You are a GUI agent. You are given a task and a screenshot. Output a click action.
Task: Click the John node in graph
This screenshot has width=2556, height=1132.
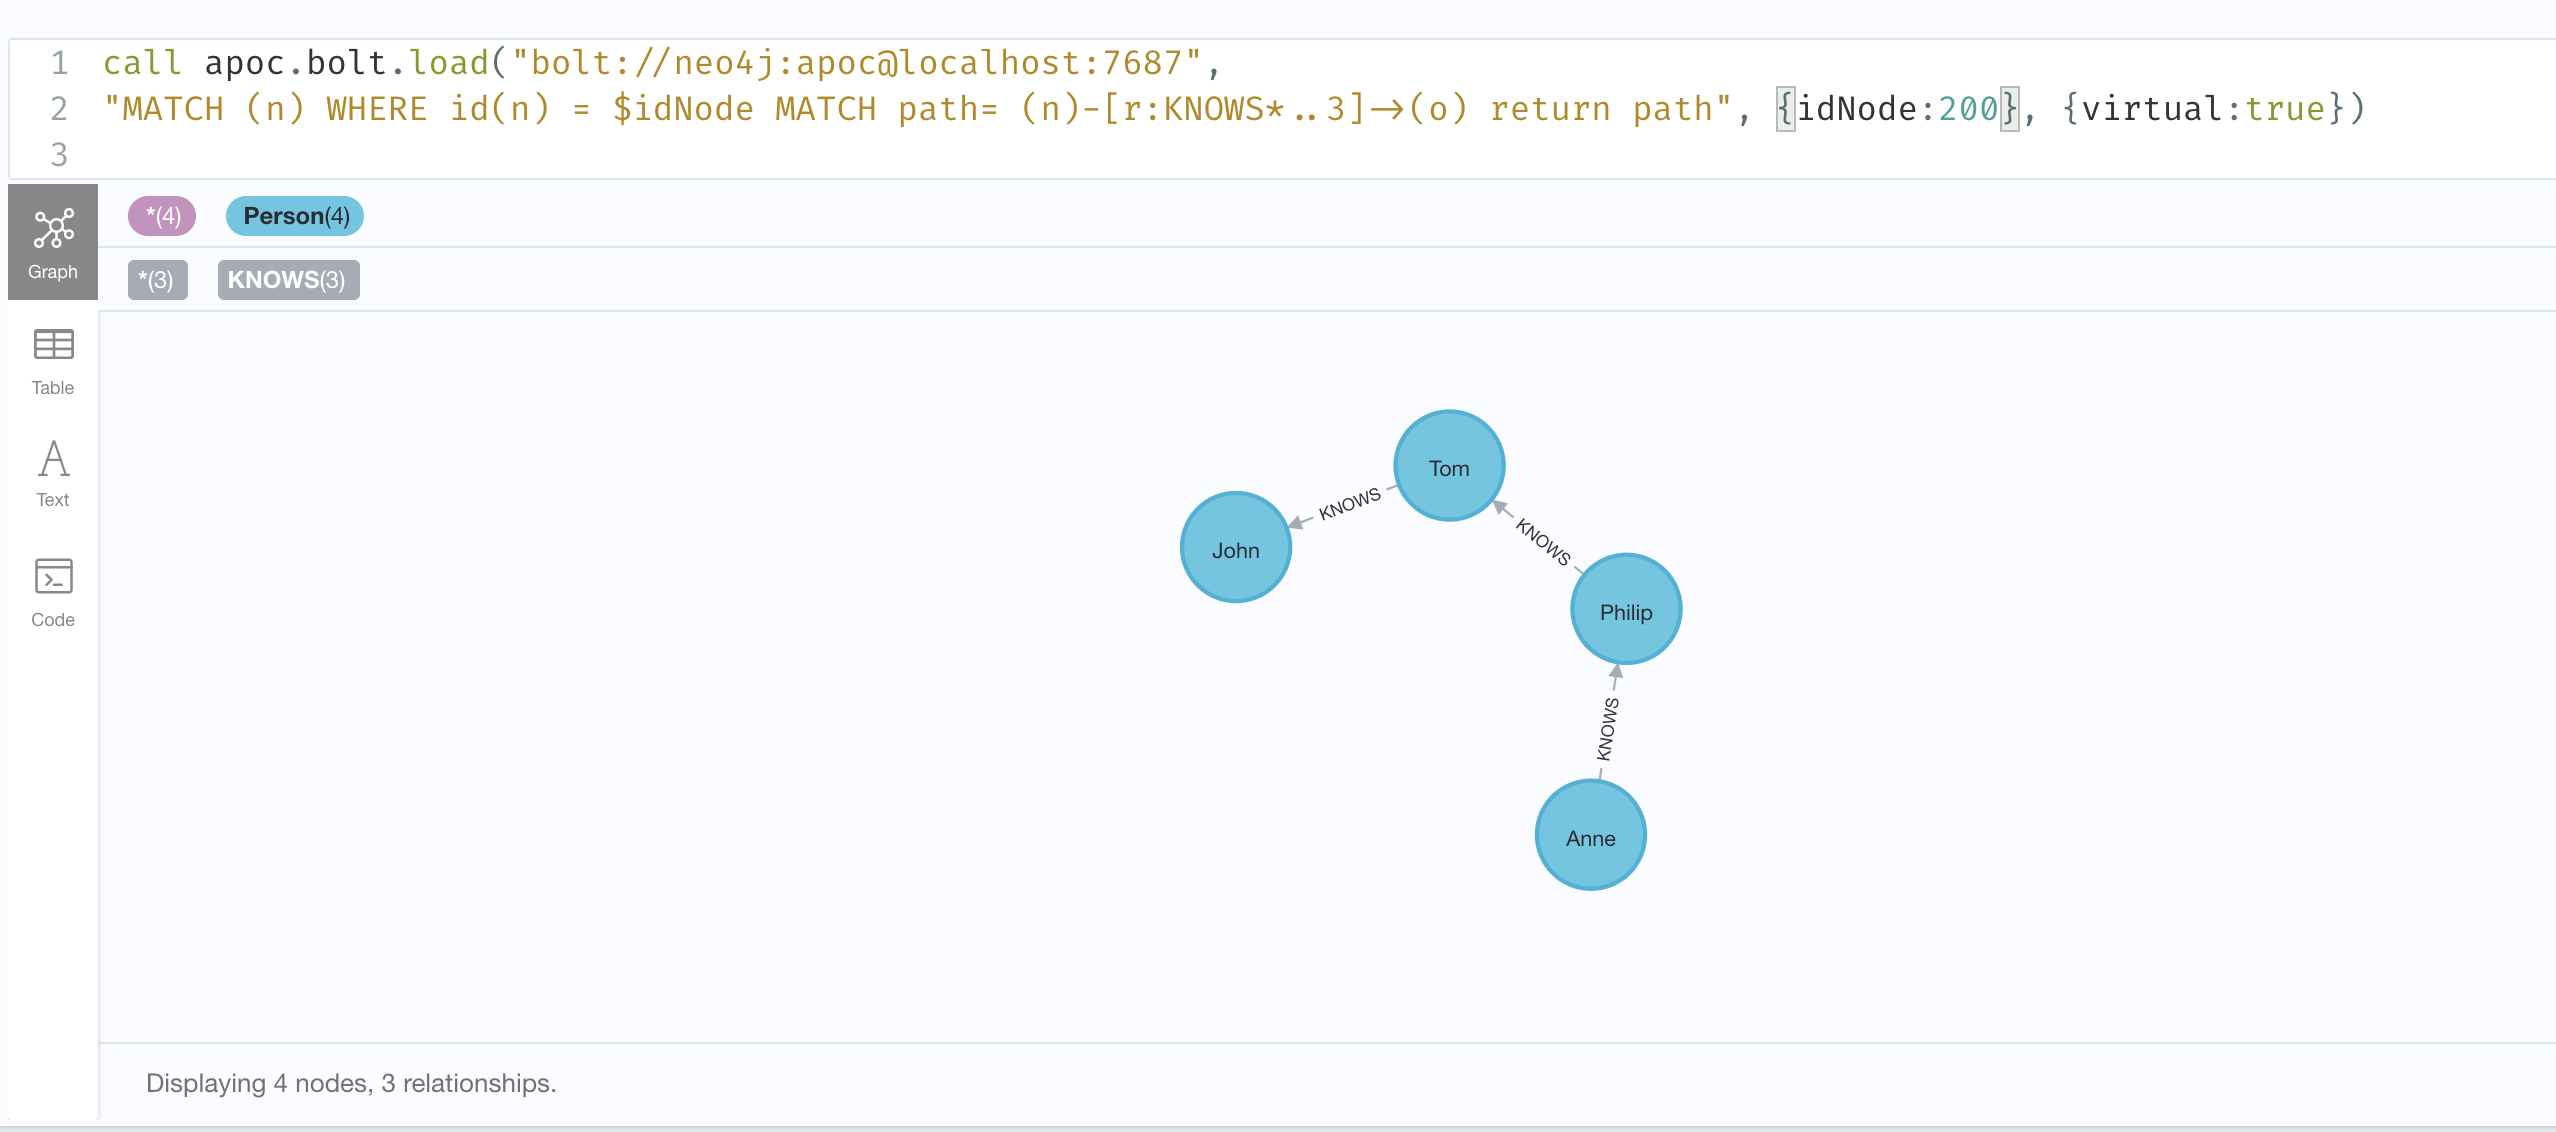(1236, 548)
